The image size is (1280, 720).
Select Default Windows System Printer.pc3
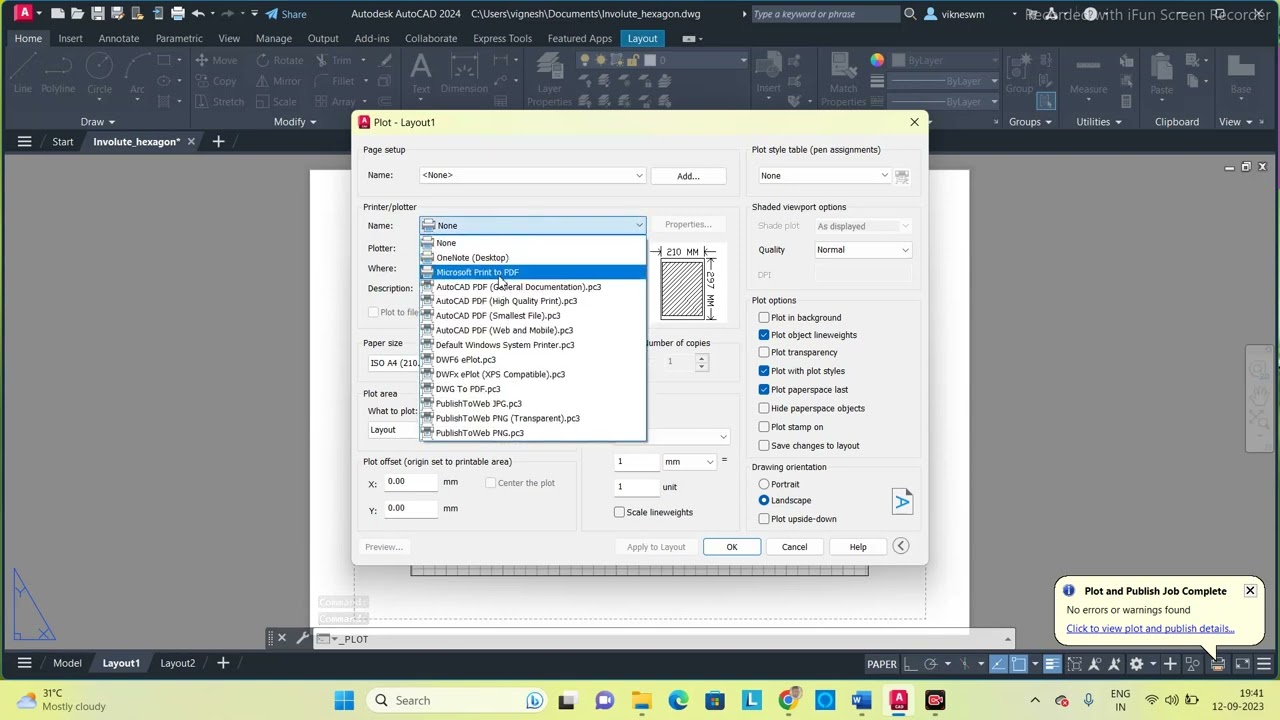(532, 345)
